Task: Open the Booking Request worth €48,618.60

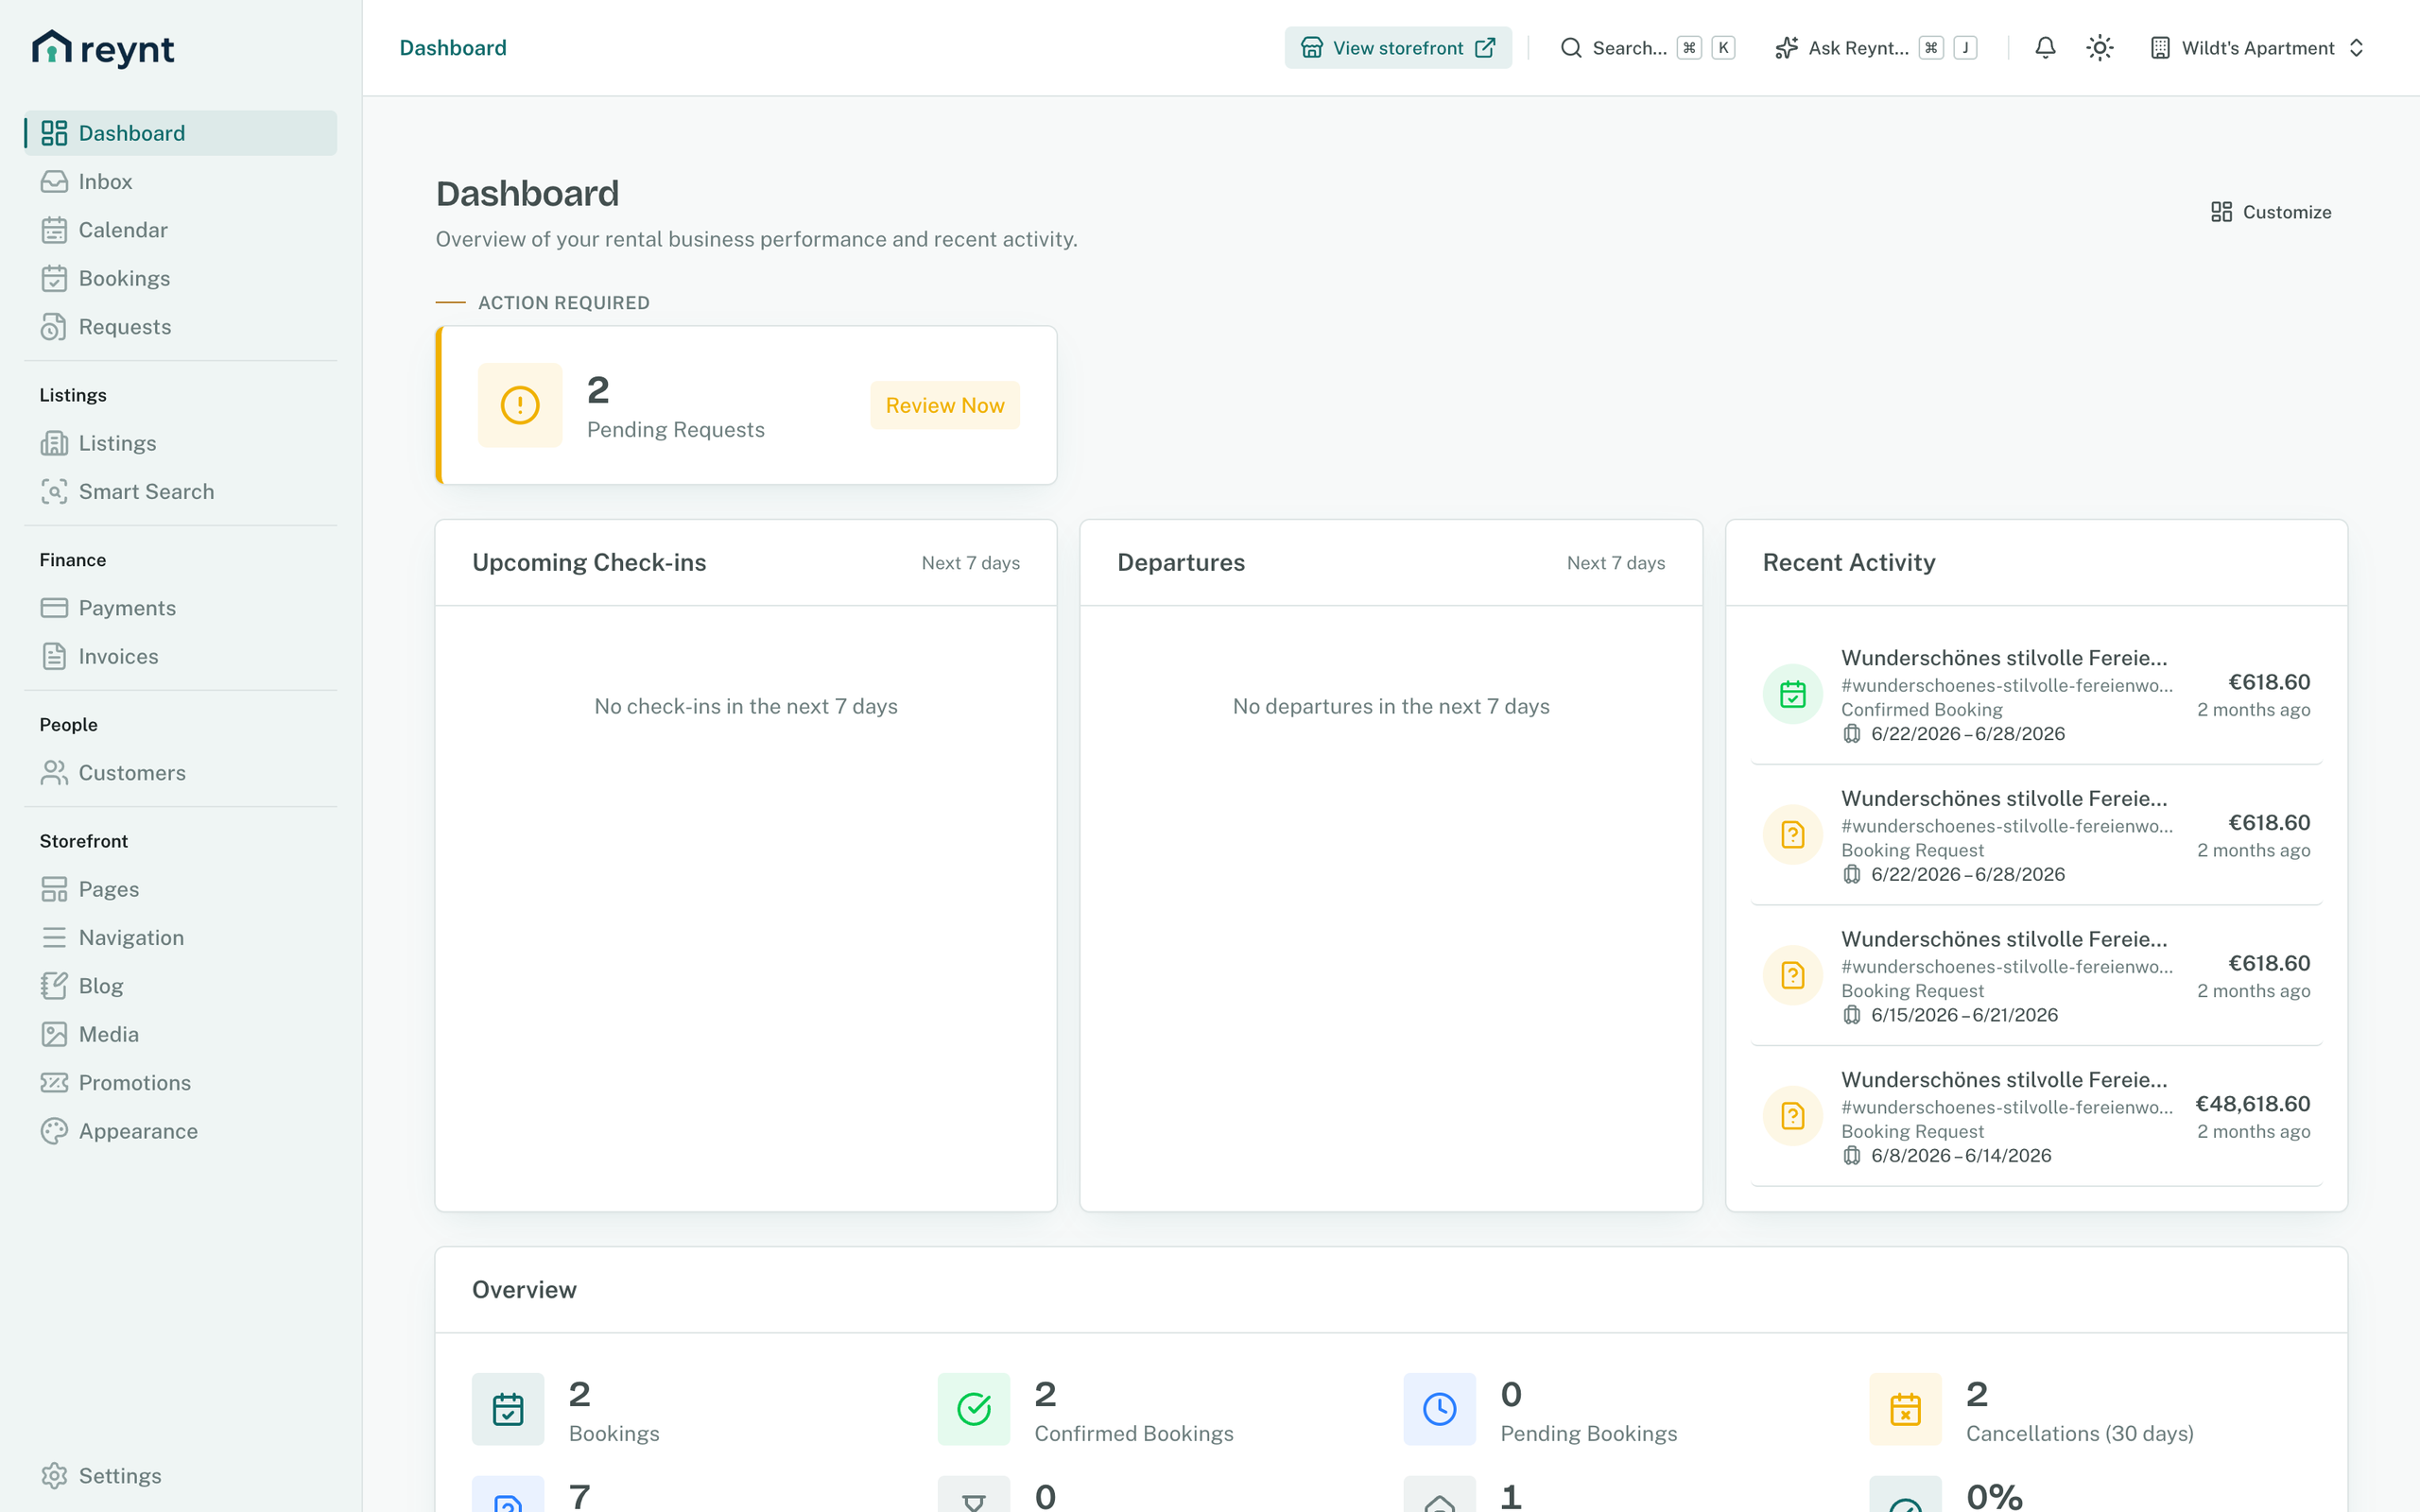Action: (x=2036, y=1117)
